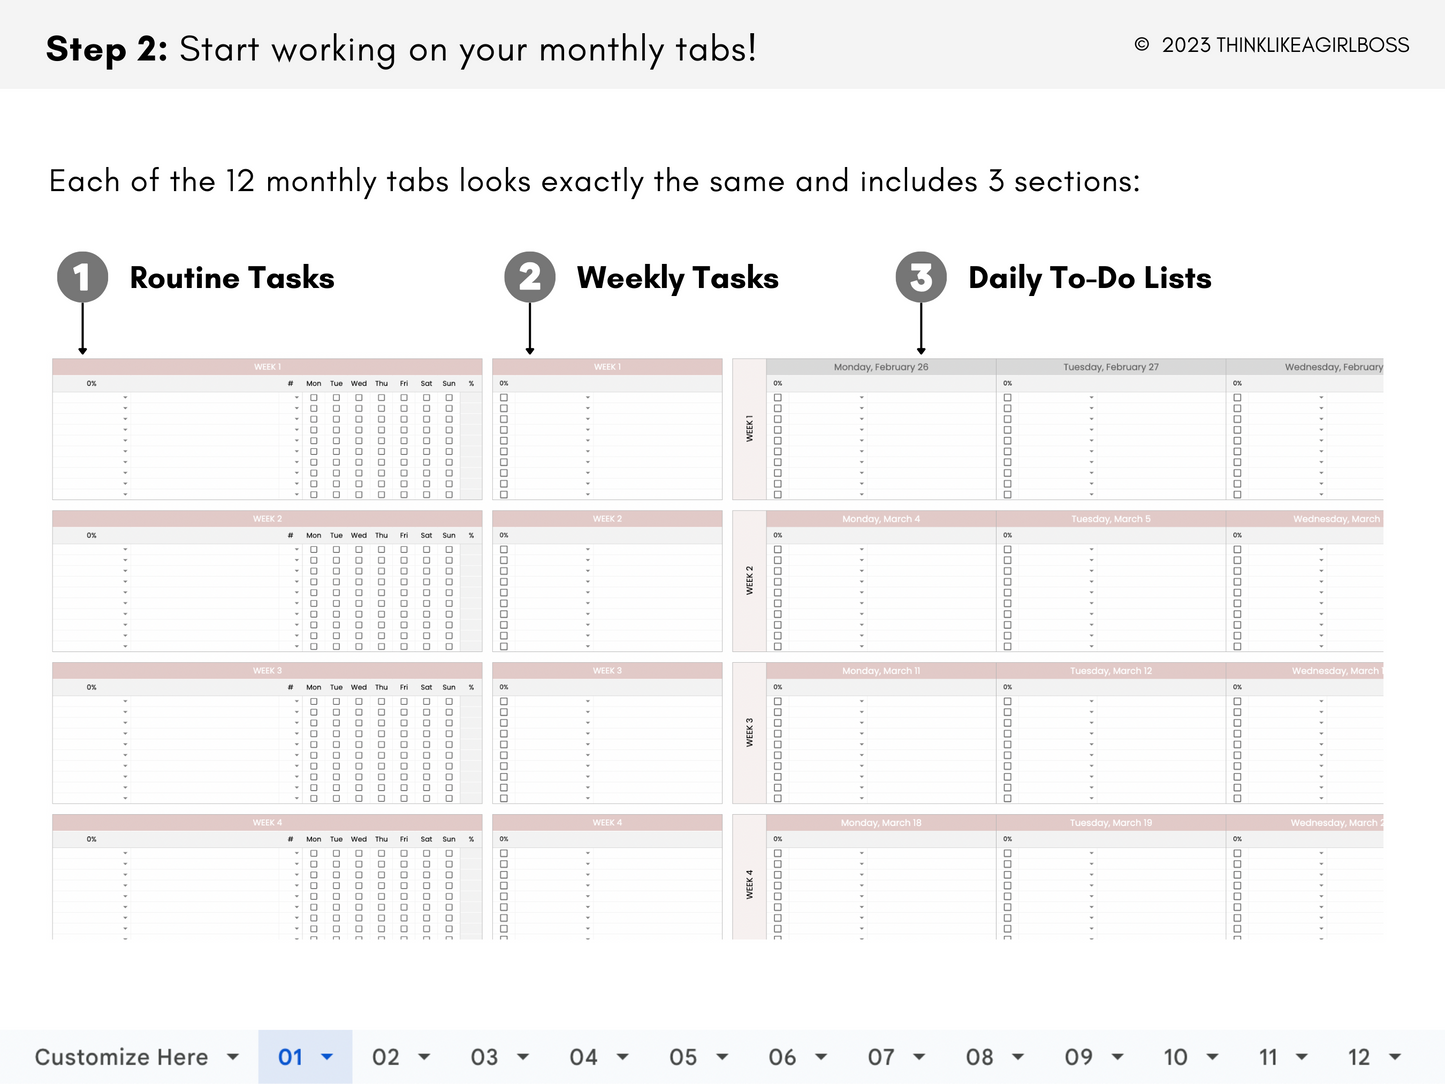Tick a Sunday checkbox in Week 2 Routine Tasks
This screenshot has height=1084, width=1445.
[x=448, y=550]
